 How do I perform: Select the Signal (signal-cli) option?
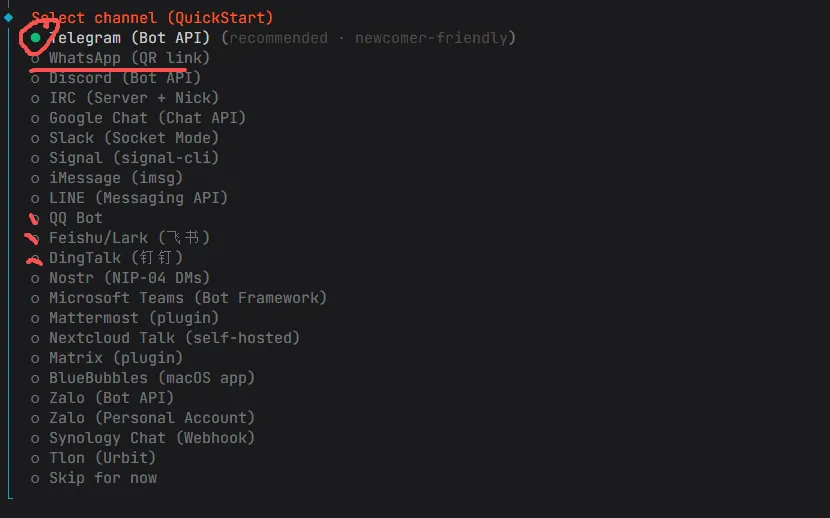(133, 158)
